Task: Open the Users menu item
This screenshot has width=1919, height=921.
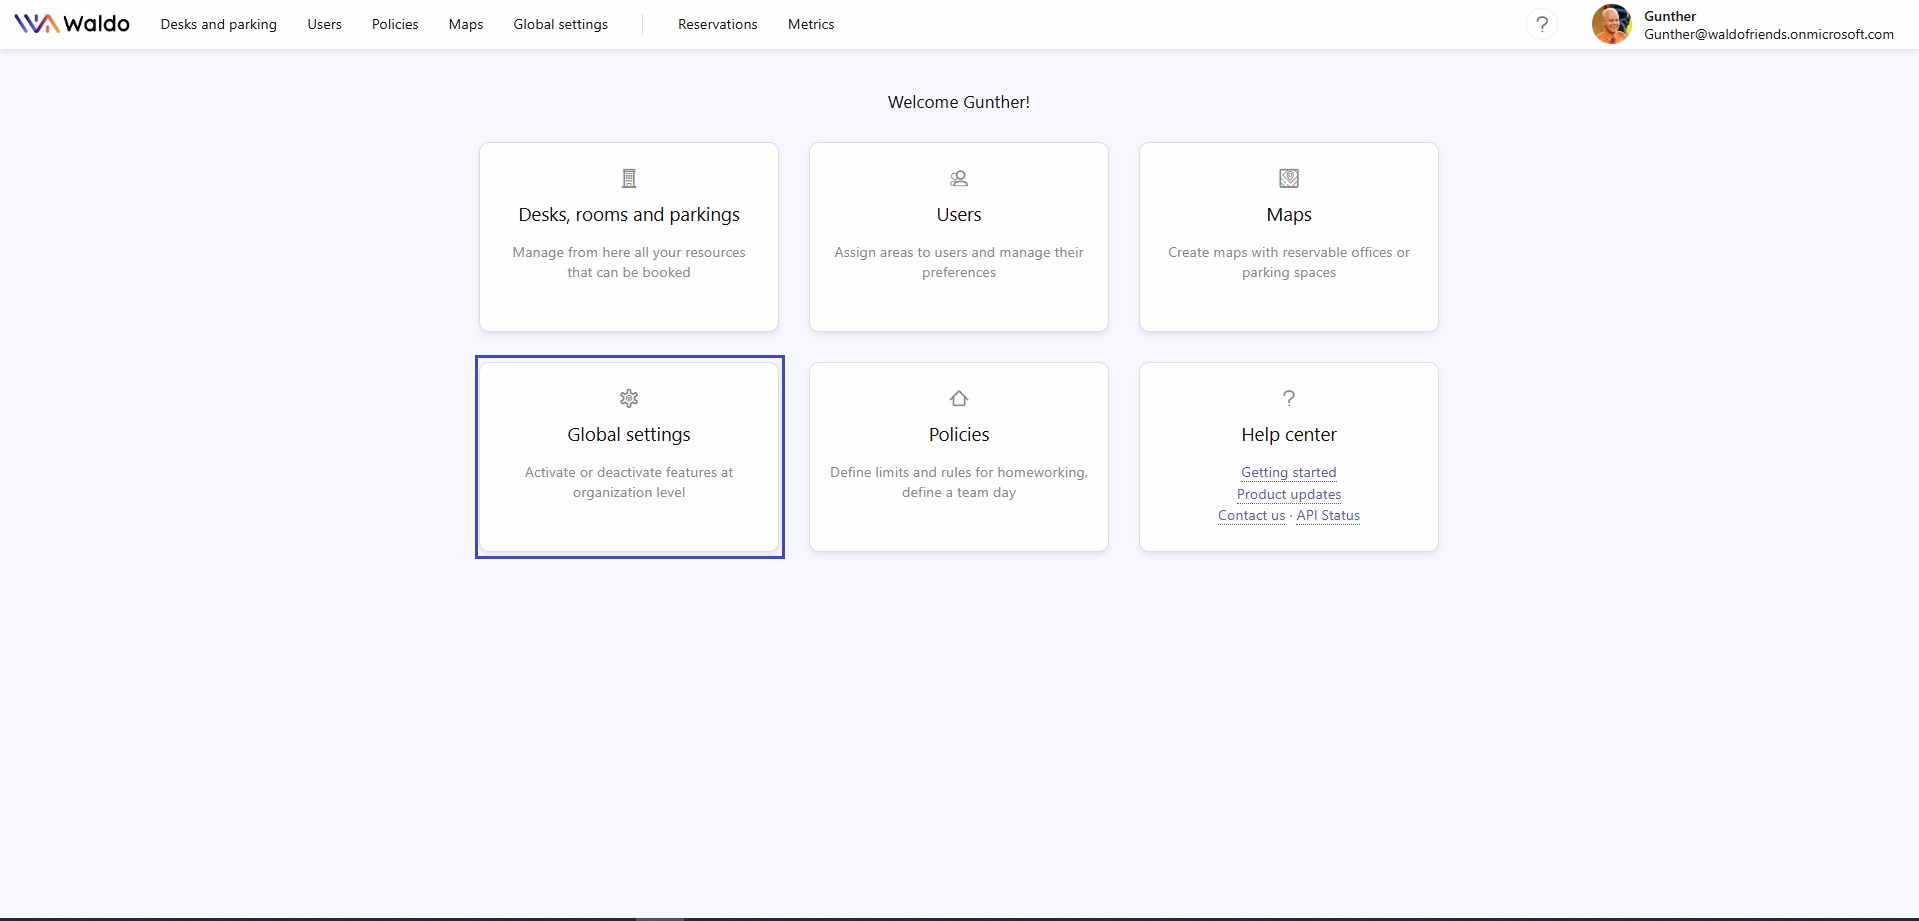Action: (x=324, y=24)
